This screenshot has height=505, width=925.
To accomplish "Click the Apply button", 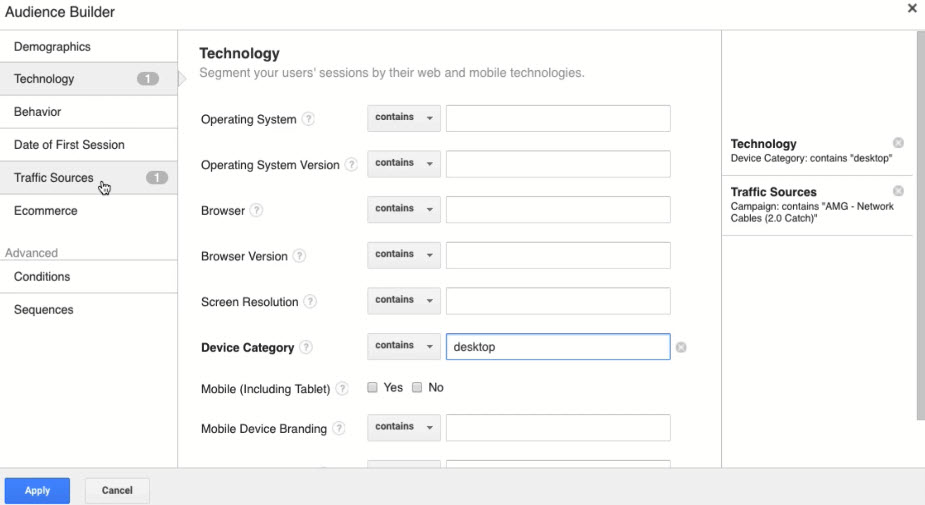I will point(37,491).
